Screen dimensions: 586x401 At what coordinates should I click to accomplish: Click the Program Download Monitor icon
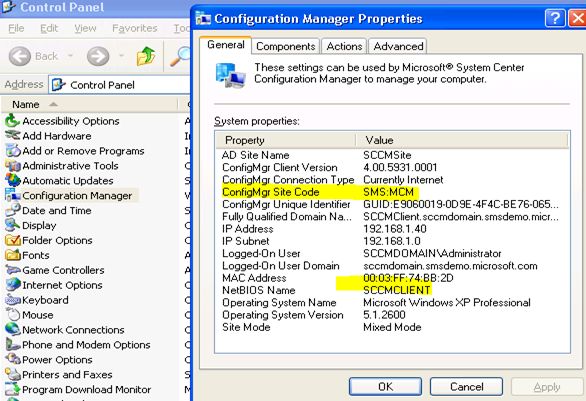tap(12, 389)
